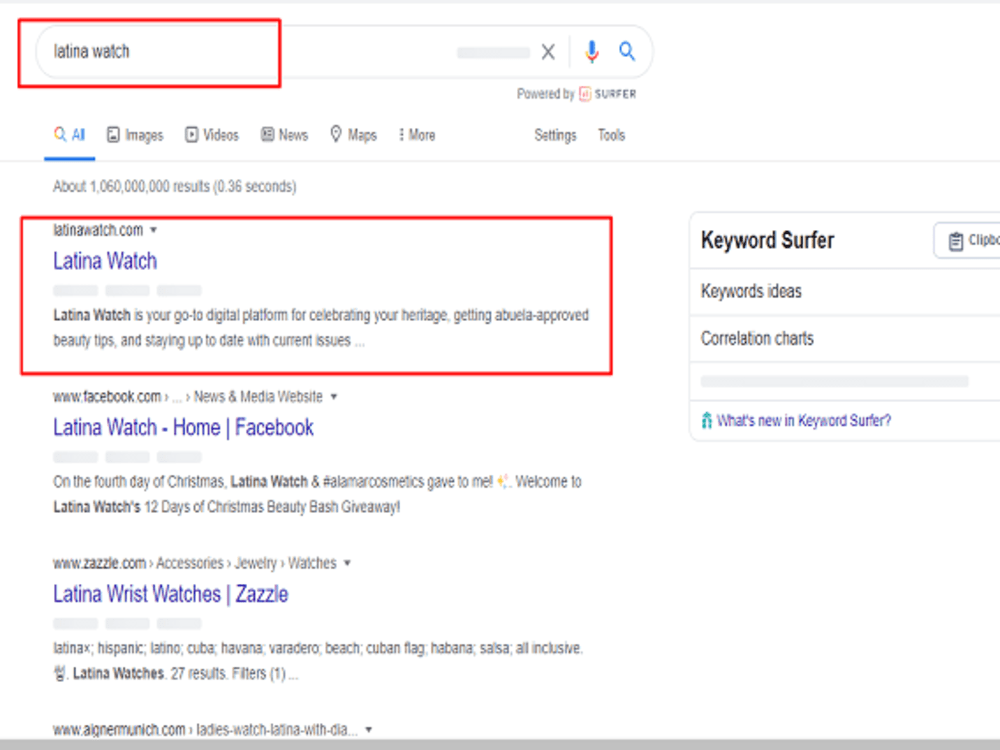This screenshot has width=1000, height=750.
Task: Open the Latina Watch result title link
Action: pos(105,261)
